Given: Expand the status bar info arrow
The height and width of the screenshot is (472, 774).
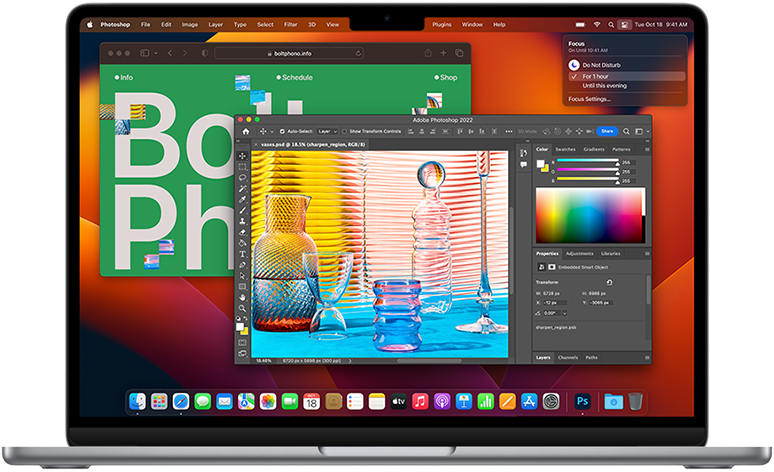Looking at the screenshot, I should [350, 361].
